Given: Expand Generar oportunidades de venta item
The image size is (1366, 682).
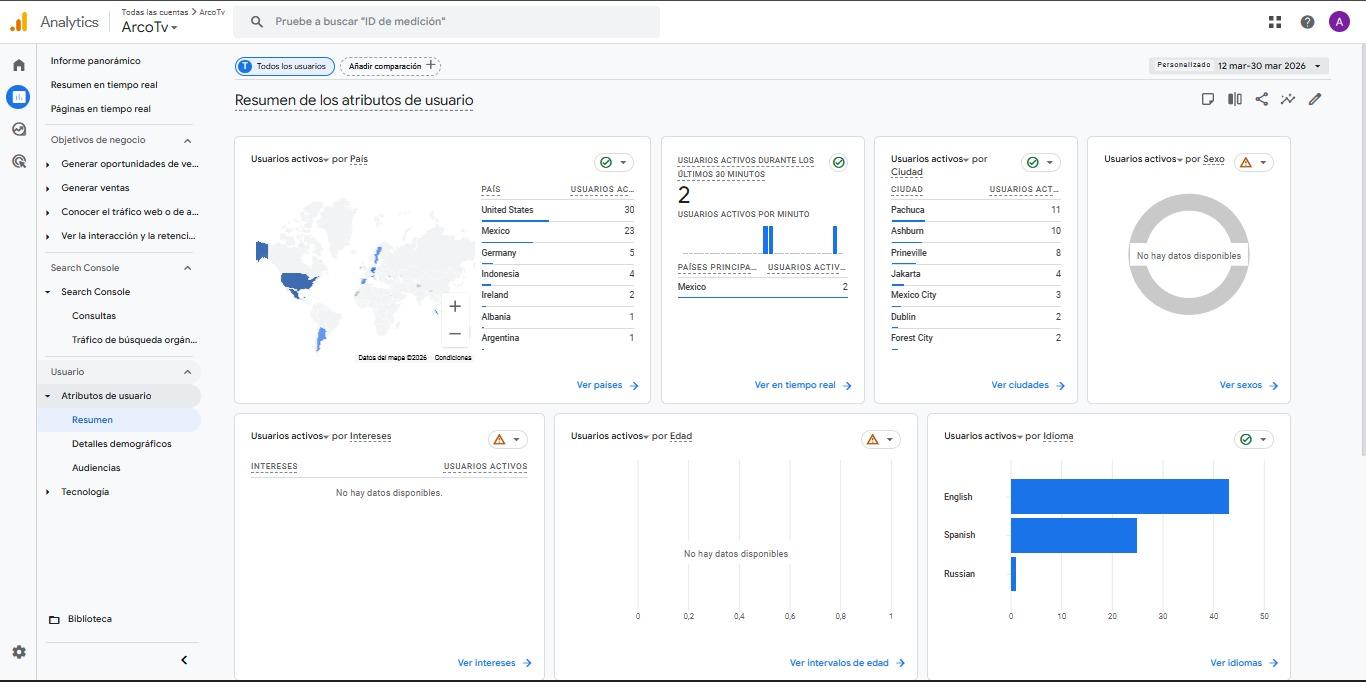Looking at the screenshot, I should (48, 164).
